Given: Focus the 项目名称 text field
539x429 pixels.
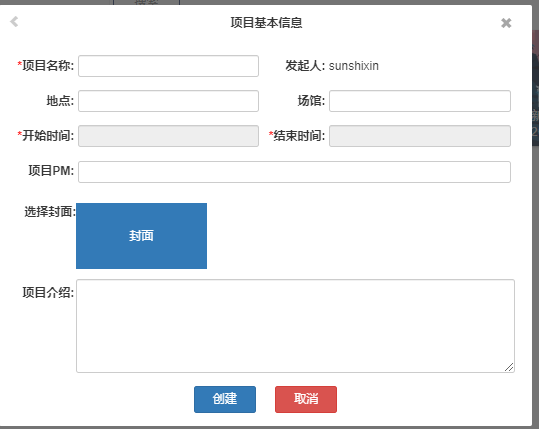Looking at the screenshot, I should 168,66.
